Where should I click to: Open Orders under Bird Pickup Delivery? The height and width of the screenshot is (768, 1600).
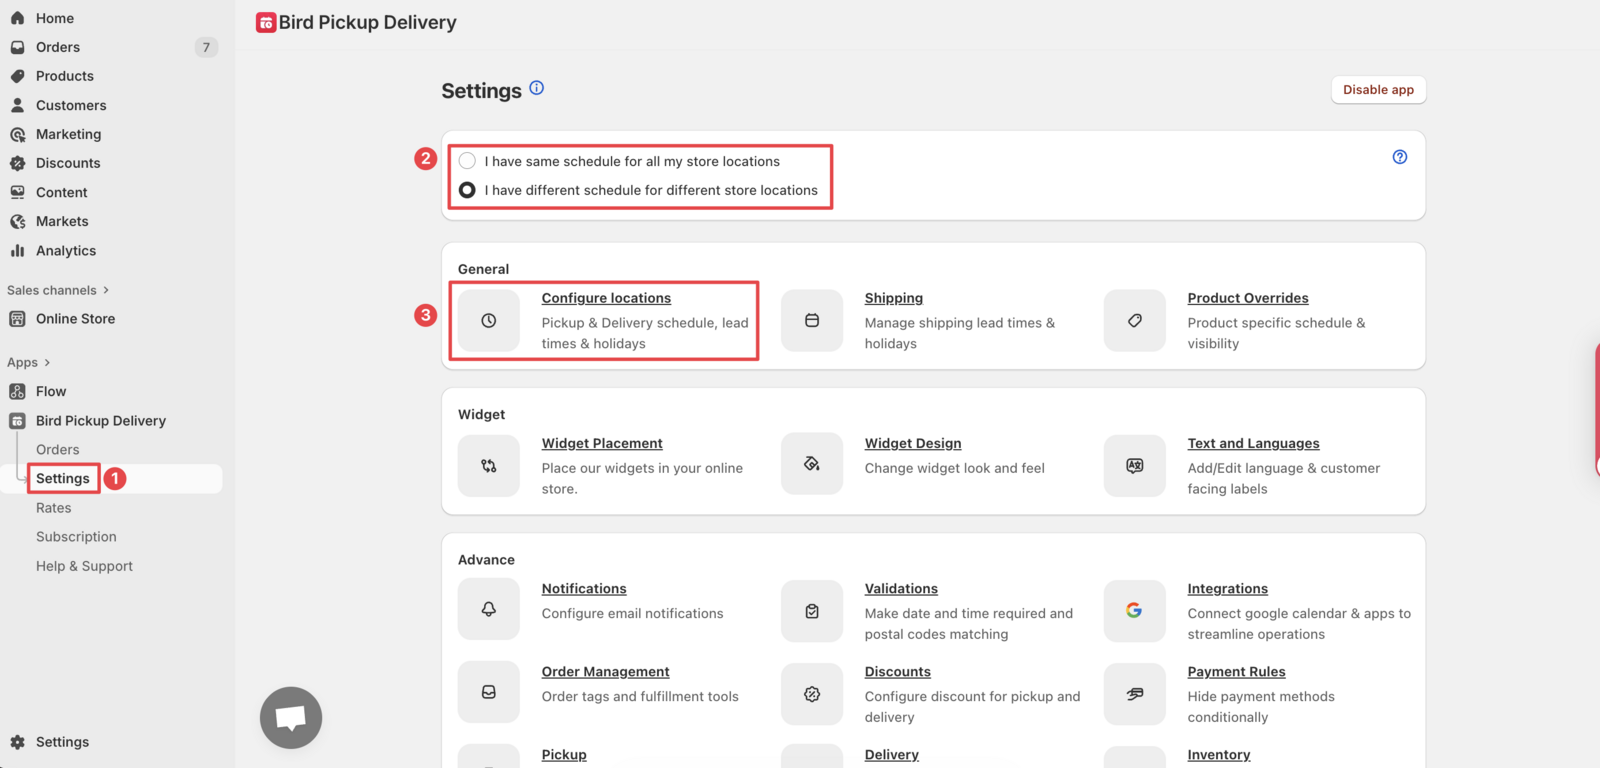click(58, 450)
